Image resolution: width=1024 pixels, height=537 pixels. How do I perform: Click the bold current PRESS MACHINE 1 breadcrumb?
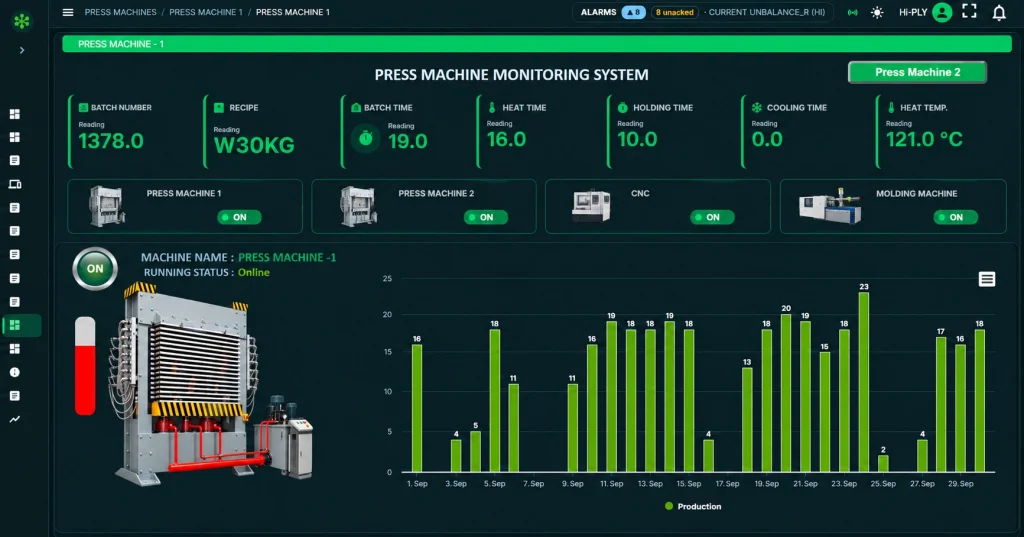[x=293, y=12]
